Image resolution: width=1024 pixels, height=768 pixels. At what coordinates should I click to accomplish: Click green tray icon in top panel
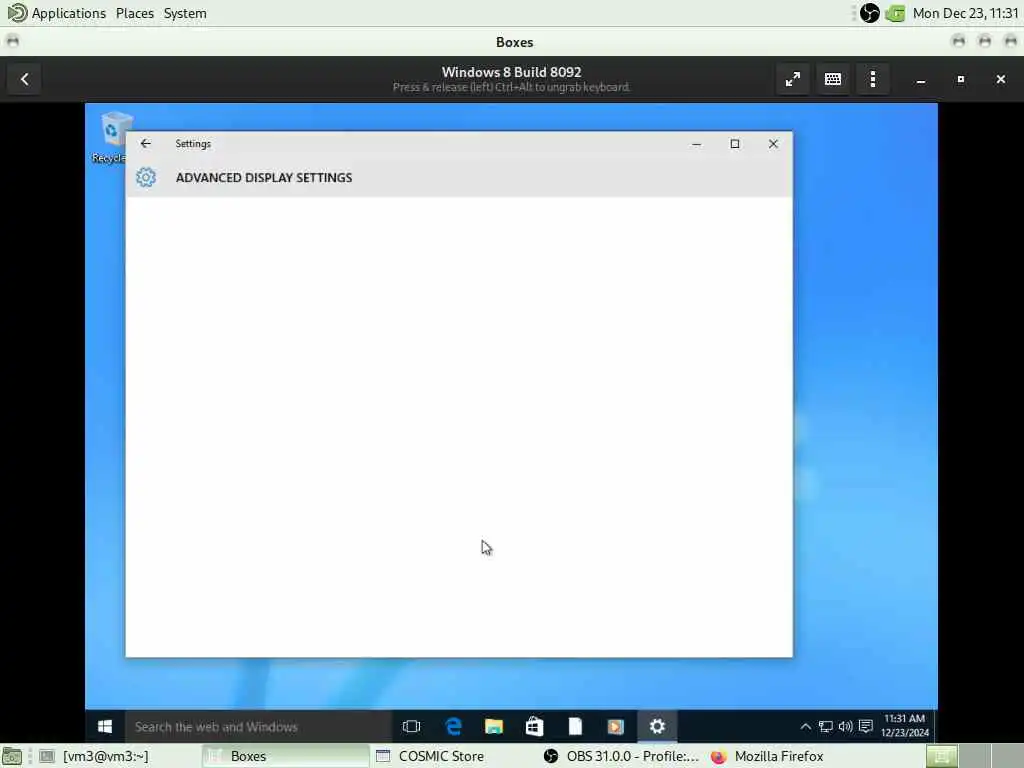[895, 13]
